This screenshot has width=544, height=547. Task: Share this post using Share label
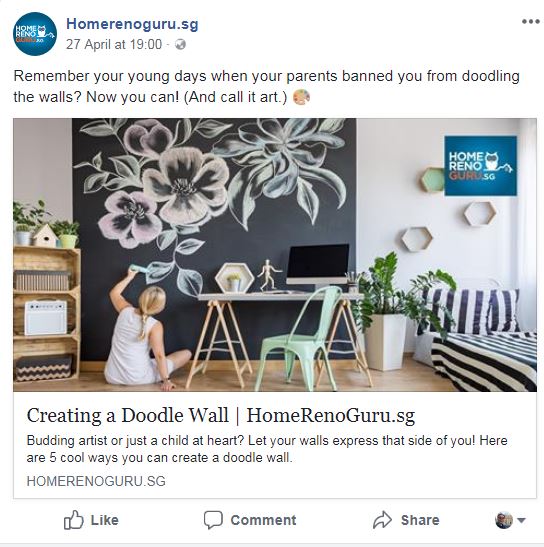point(420,520)
